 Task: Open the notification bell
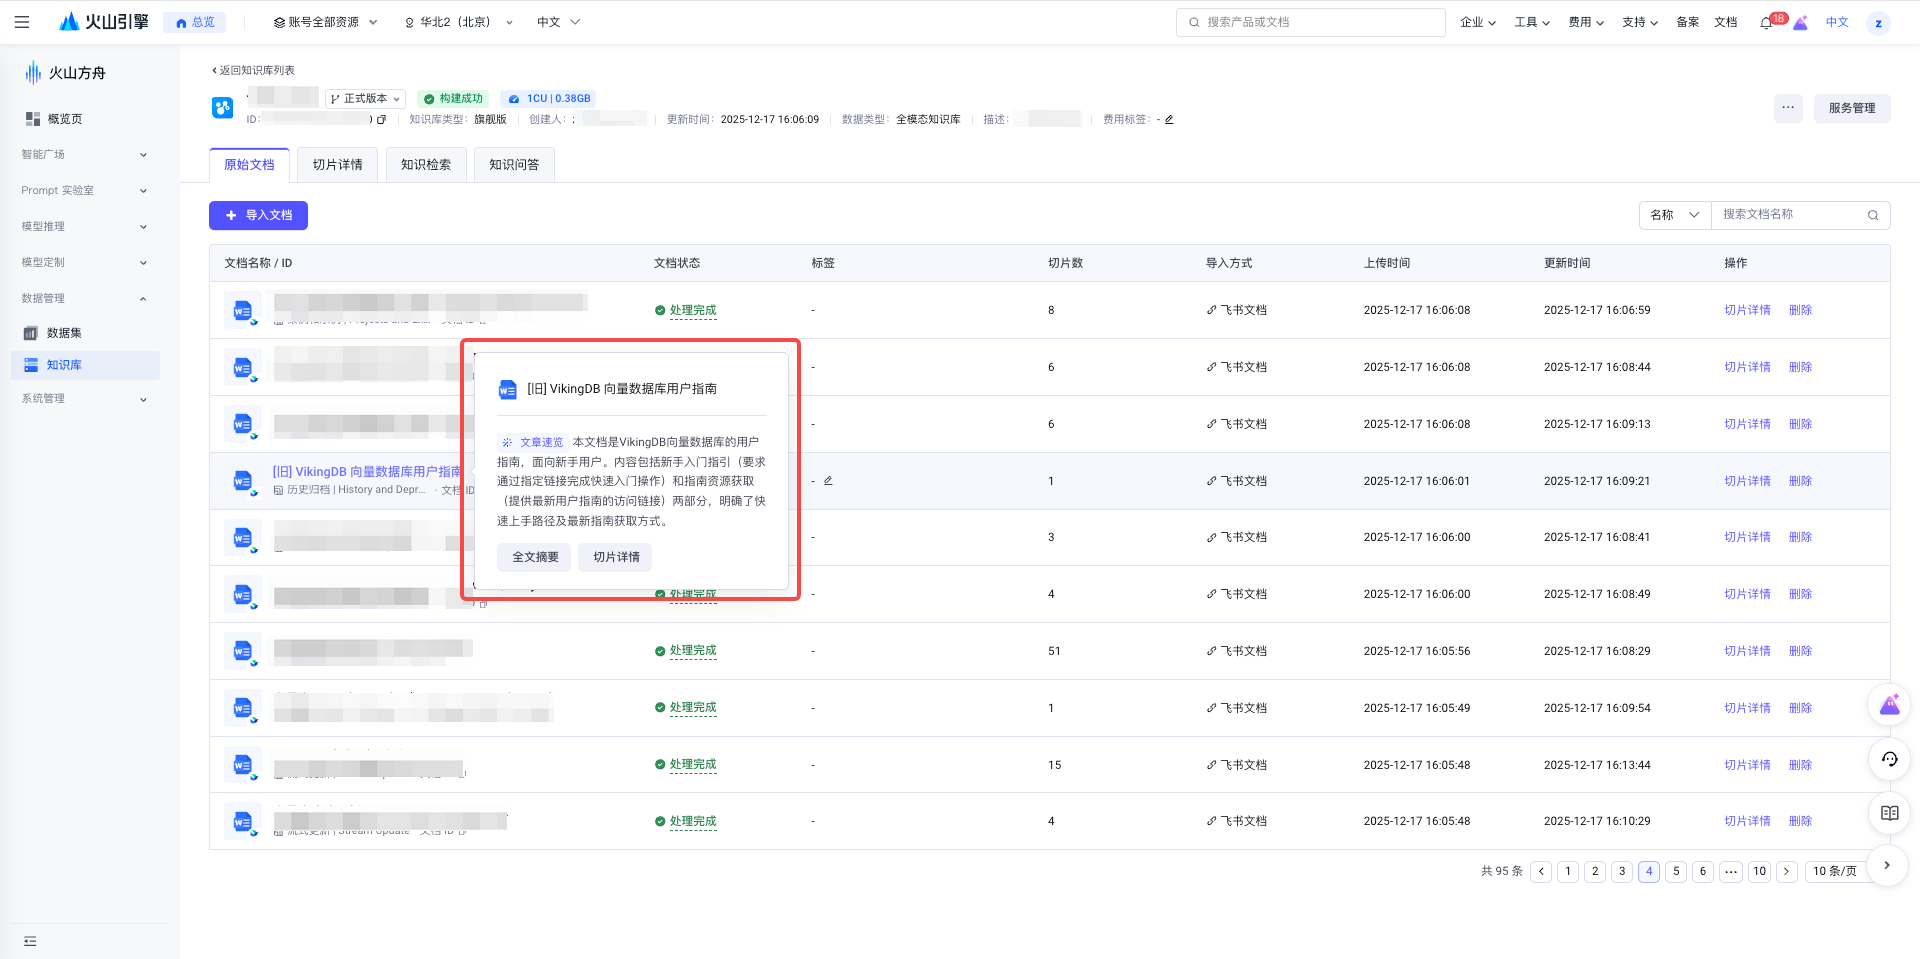coord(1766,22)
